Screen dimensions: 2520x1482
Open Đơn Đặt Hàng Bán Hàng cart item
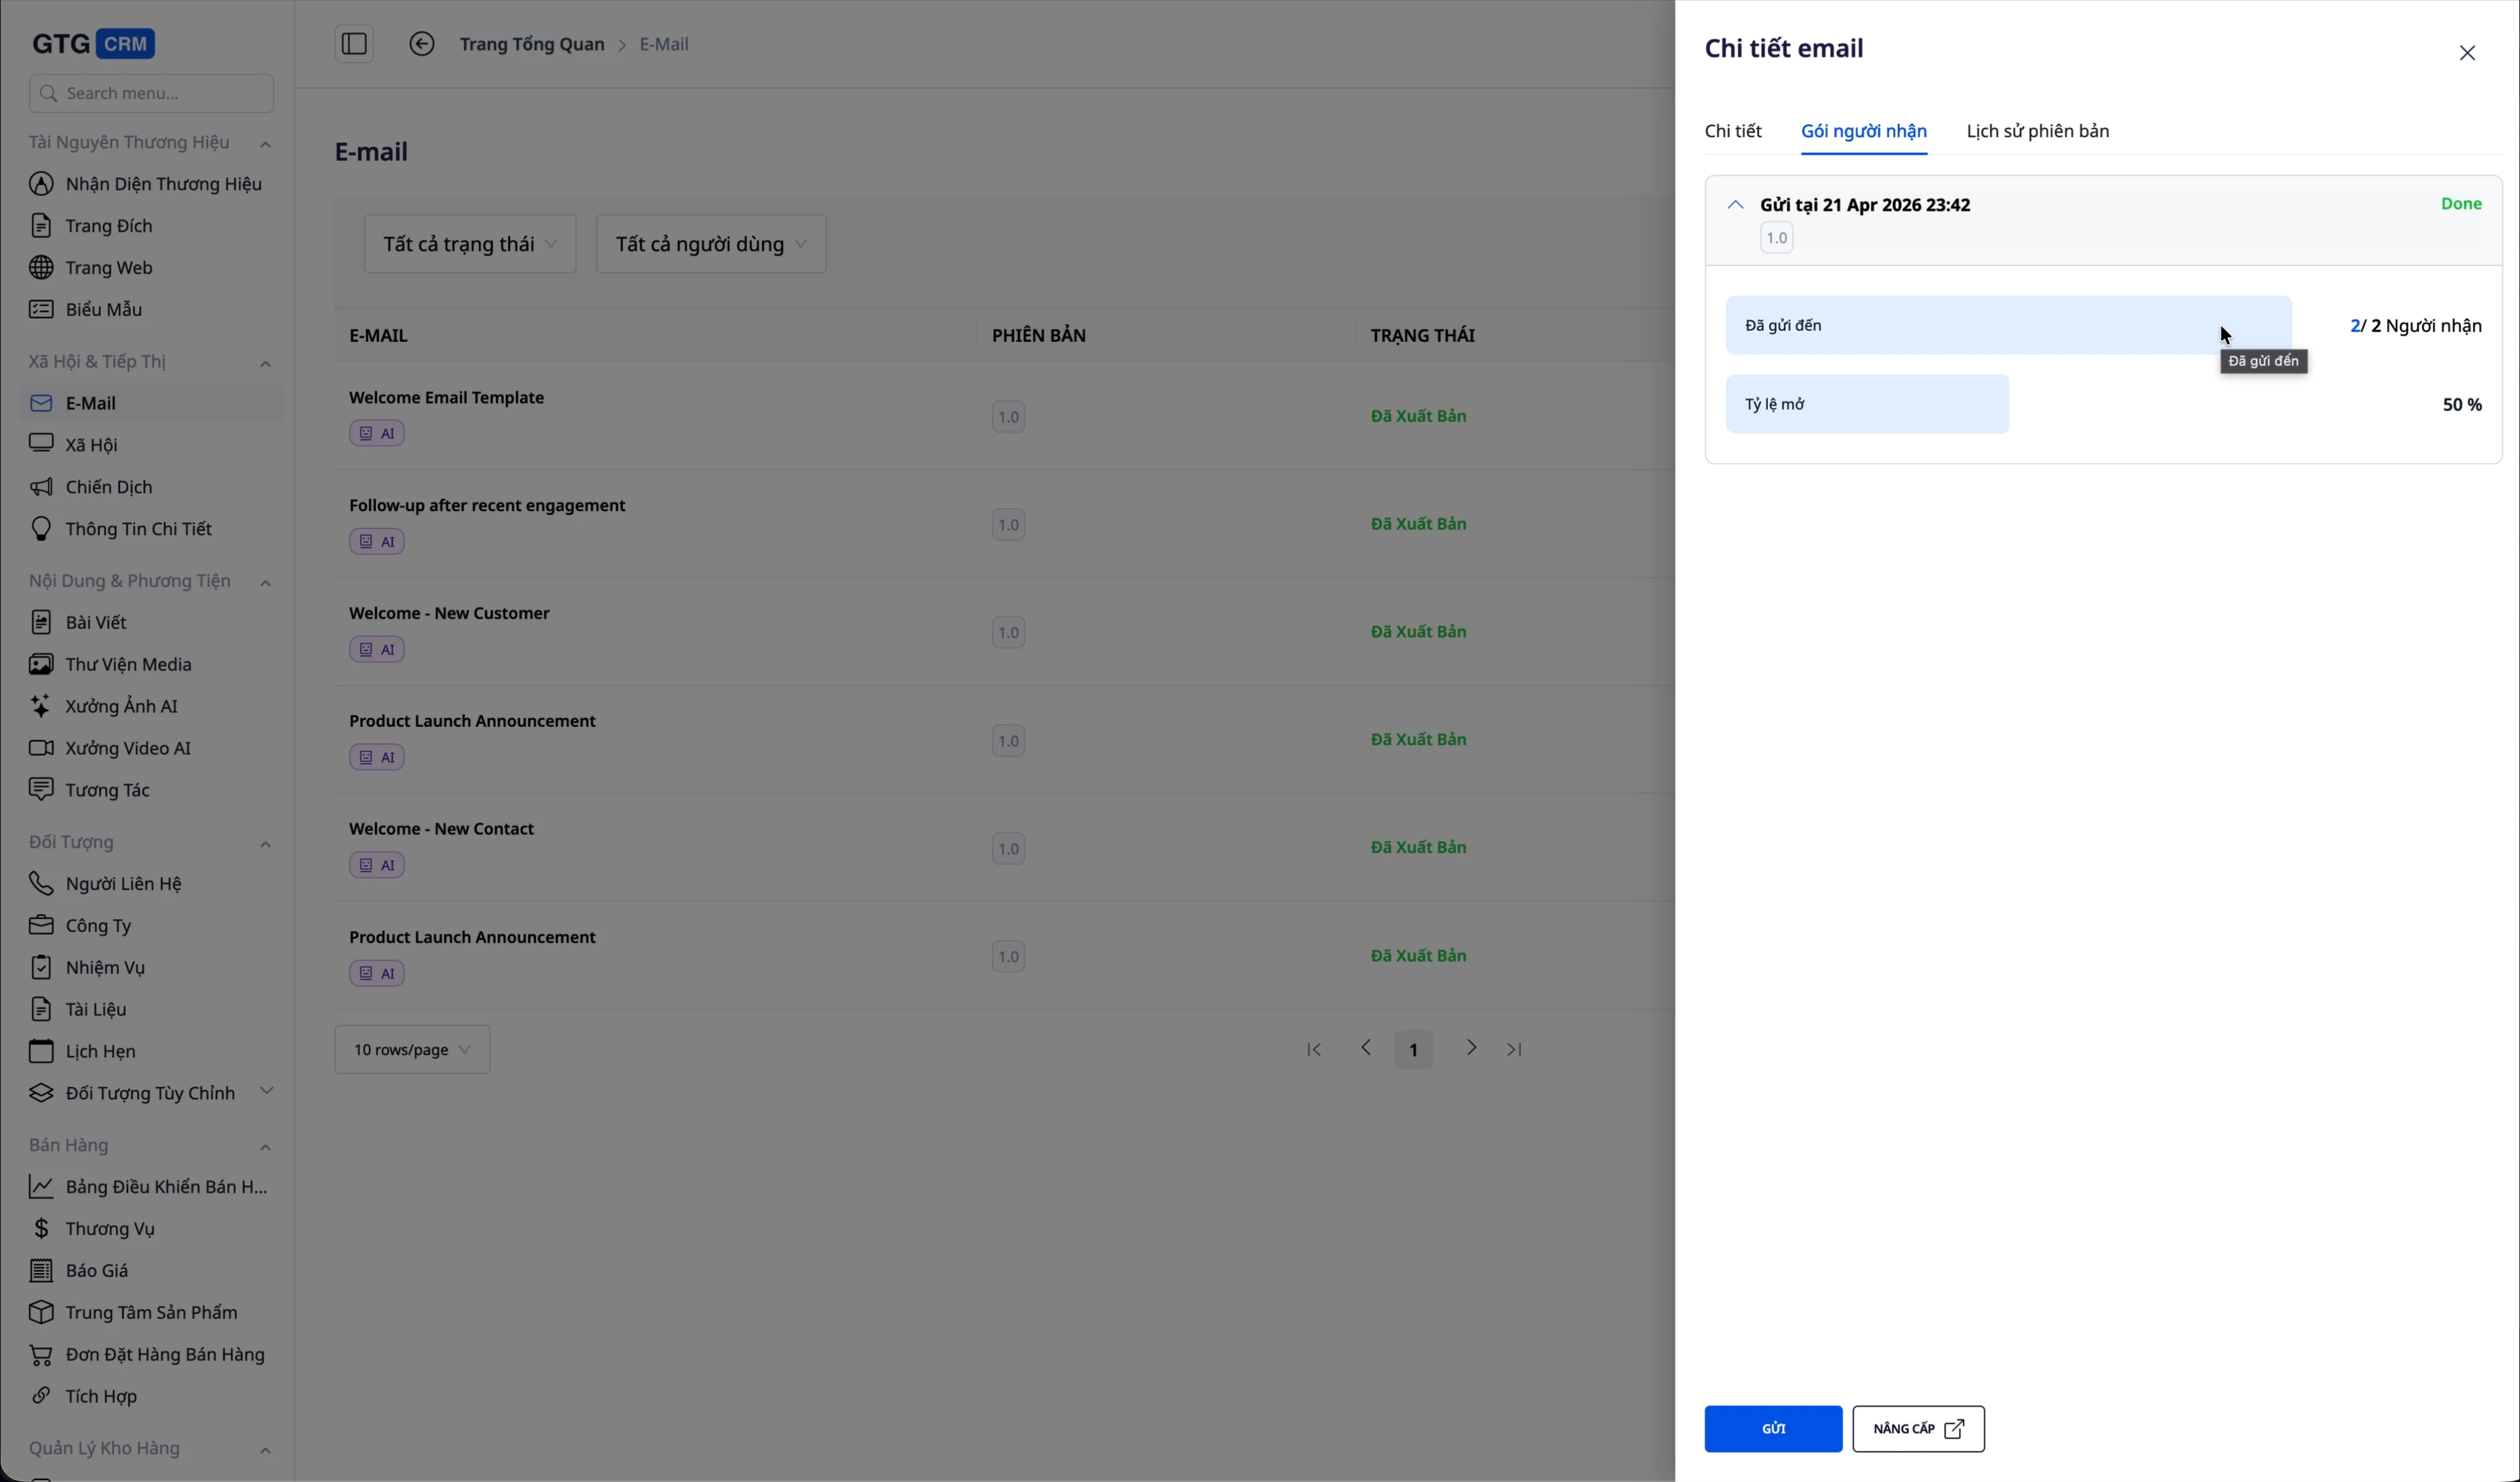(x=165, y=1355)
